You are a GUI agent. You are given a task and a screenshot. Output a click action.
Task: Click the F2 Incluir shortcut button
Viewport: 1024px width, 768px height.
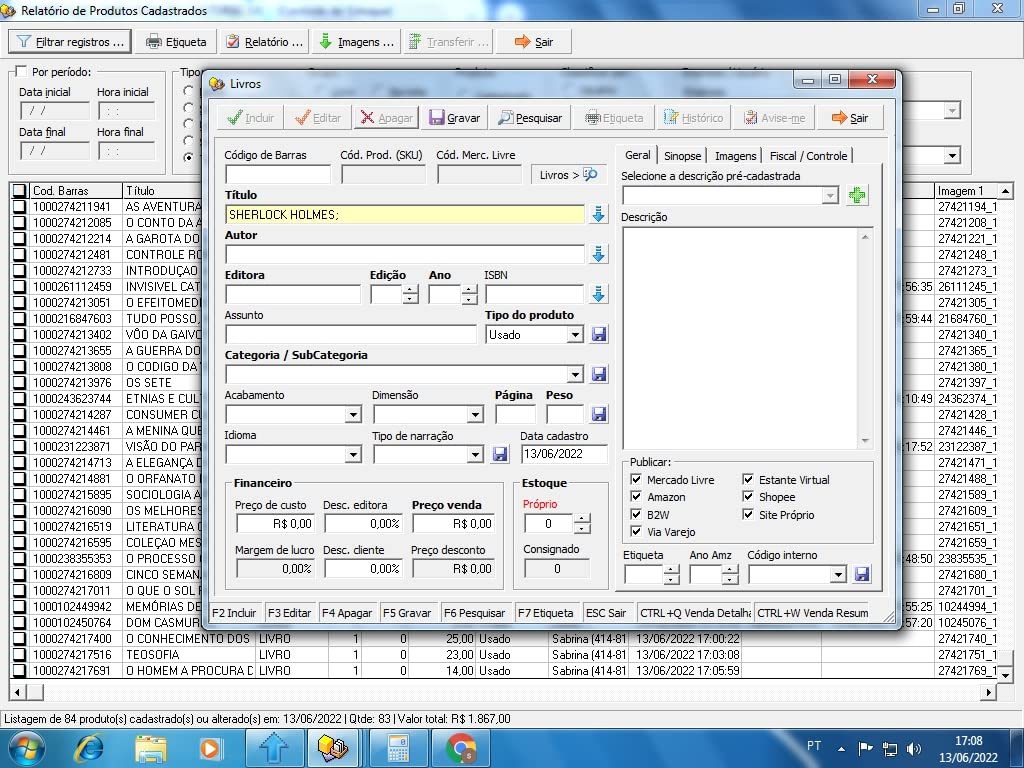(x=234, y=613)
